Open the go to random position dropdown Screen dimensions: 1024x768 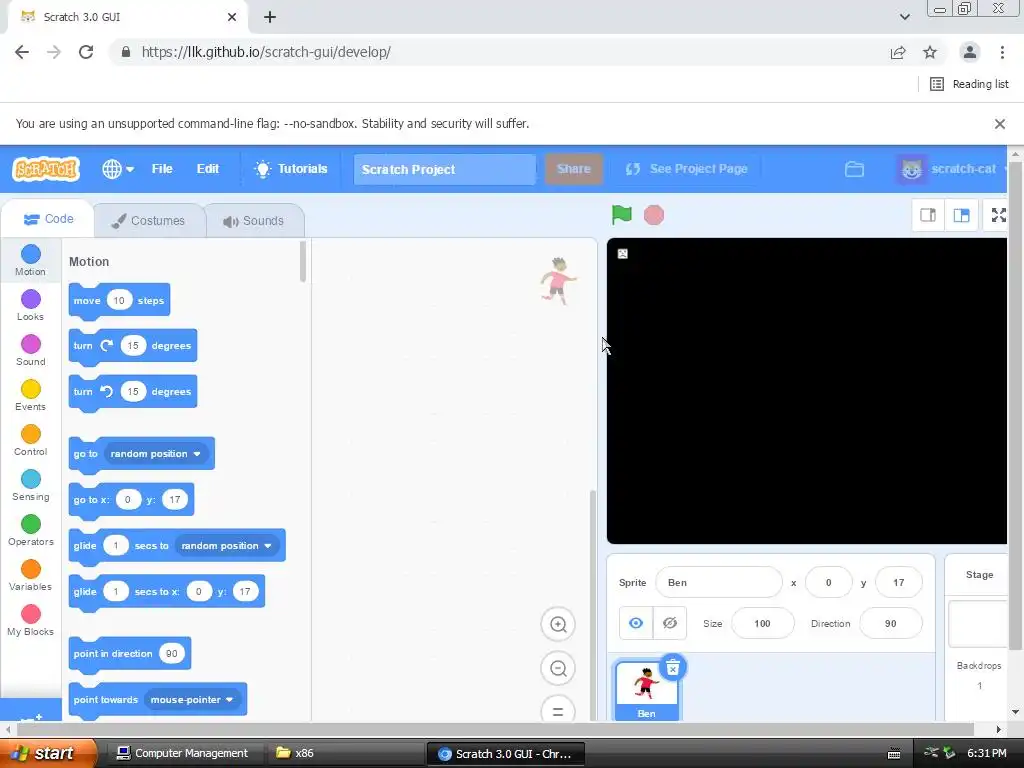(155, 453)
